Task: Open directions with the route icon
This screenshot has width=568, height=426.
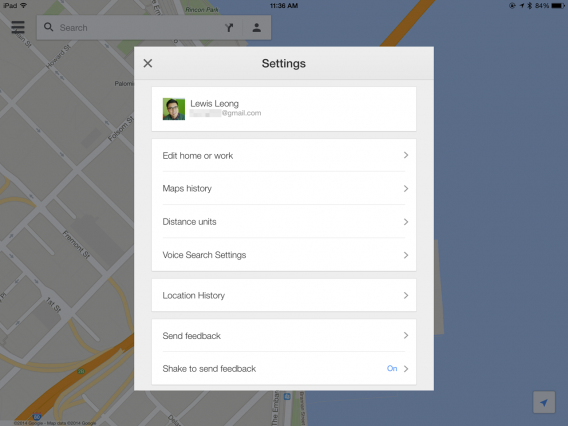Action: click(229, 28)
